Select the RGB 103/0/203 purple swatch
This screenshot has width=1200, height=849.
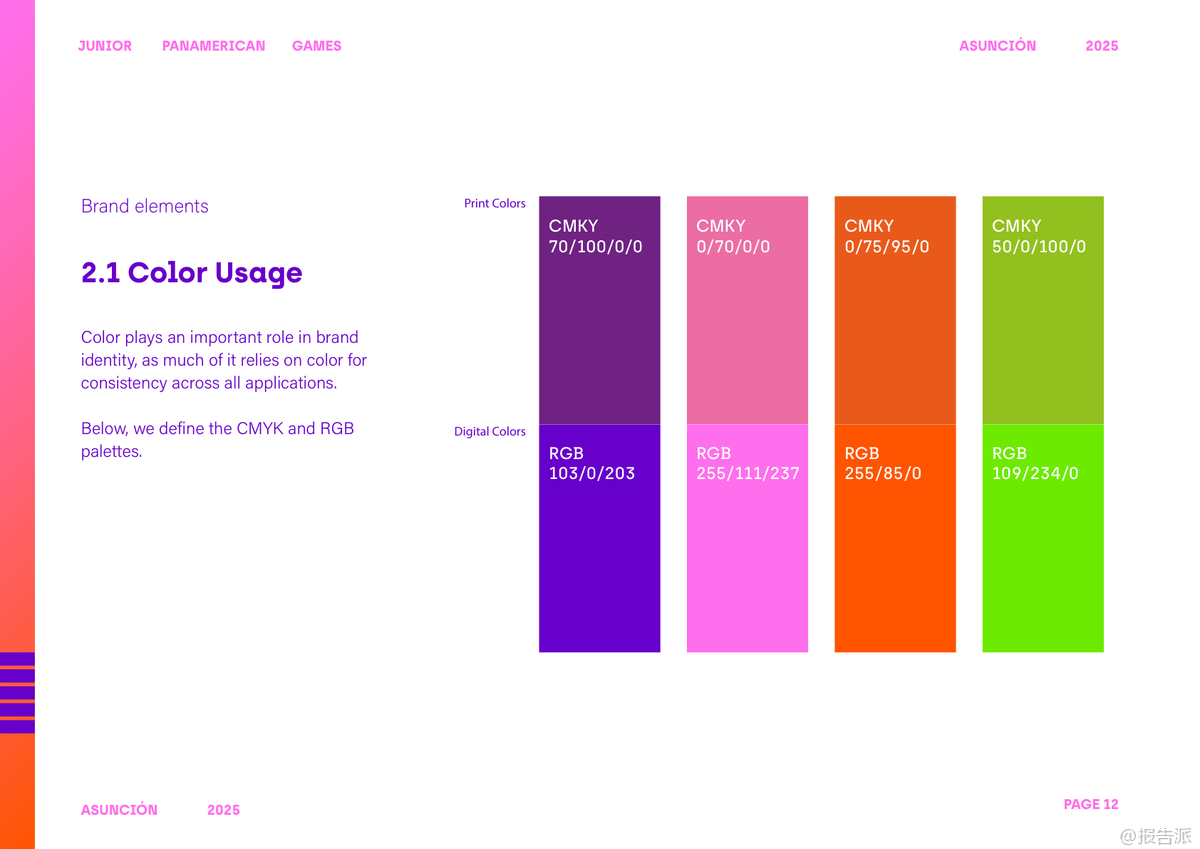tap(599, 540)
